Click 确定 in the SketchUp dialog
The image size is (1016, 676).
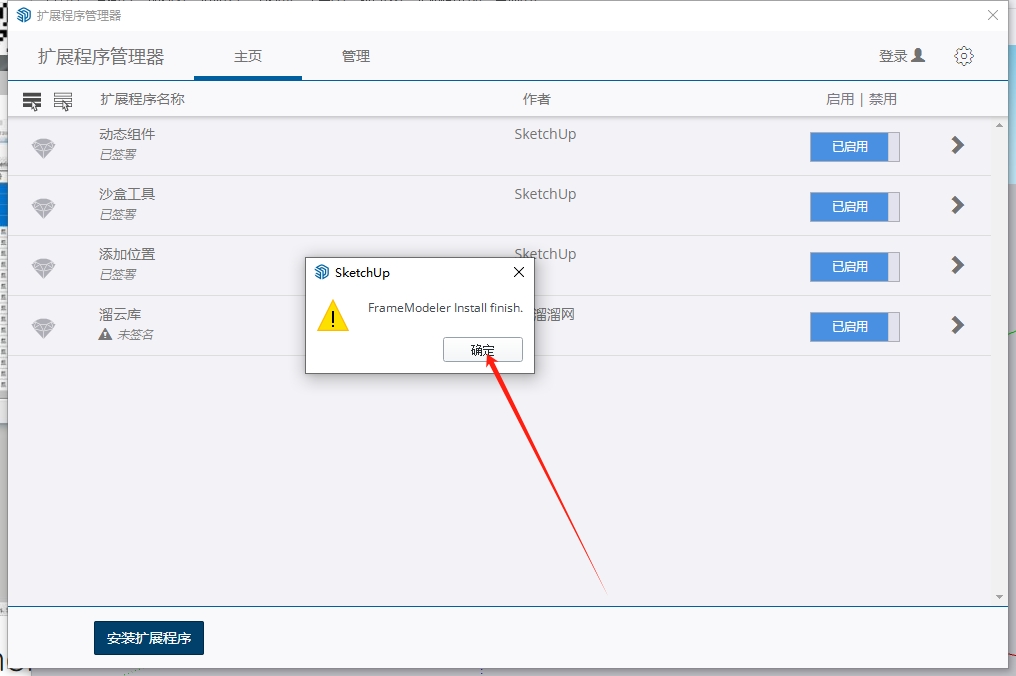pyautogui.click(x=483, y=350)
